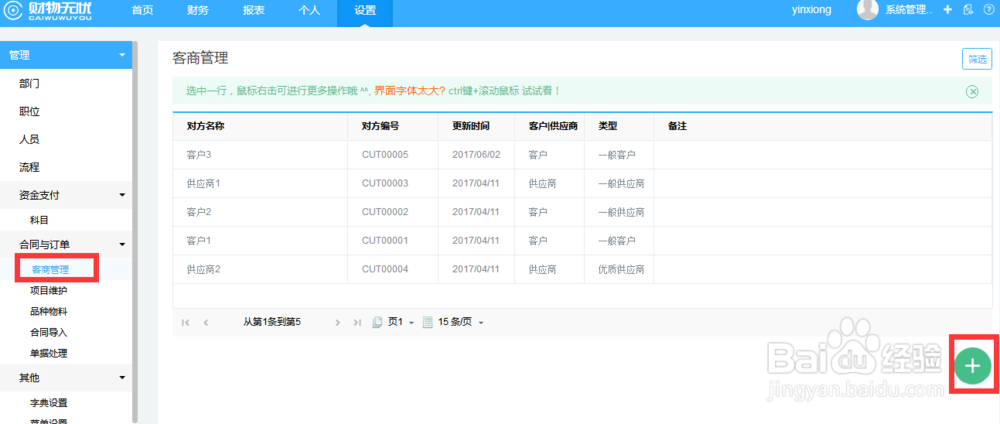Go to next page of results

pyautogui.click(x=338, y=323)
